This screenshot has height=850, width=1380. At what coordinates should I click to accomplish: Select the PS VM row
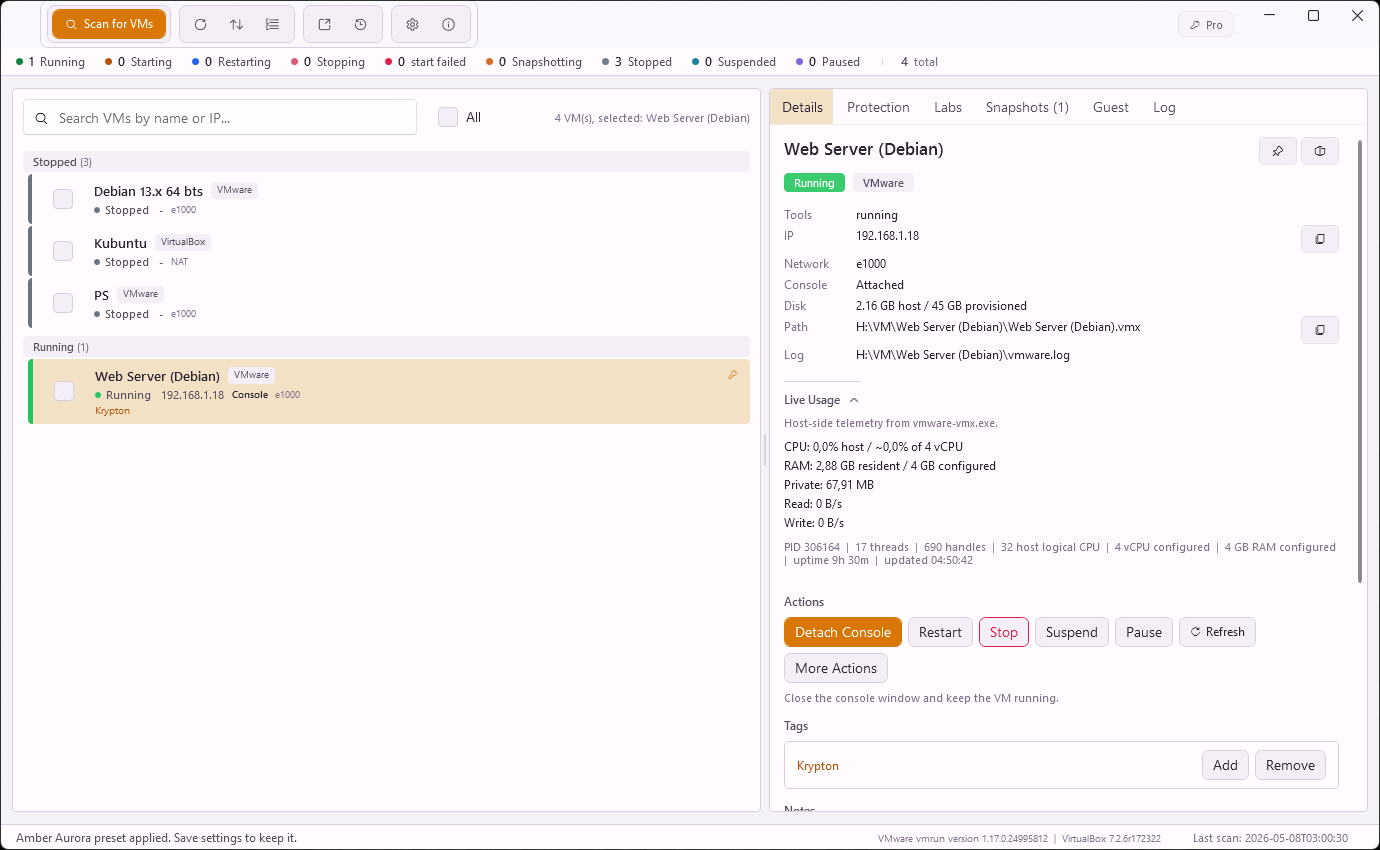click(390, 303)
